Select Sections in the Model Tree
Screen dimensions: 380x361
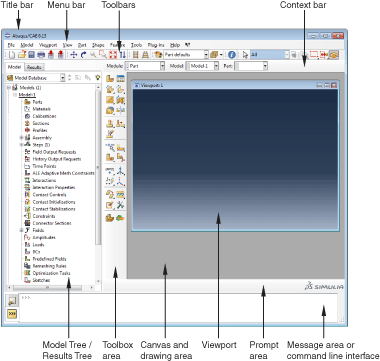coord(41,123)
